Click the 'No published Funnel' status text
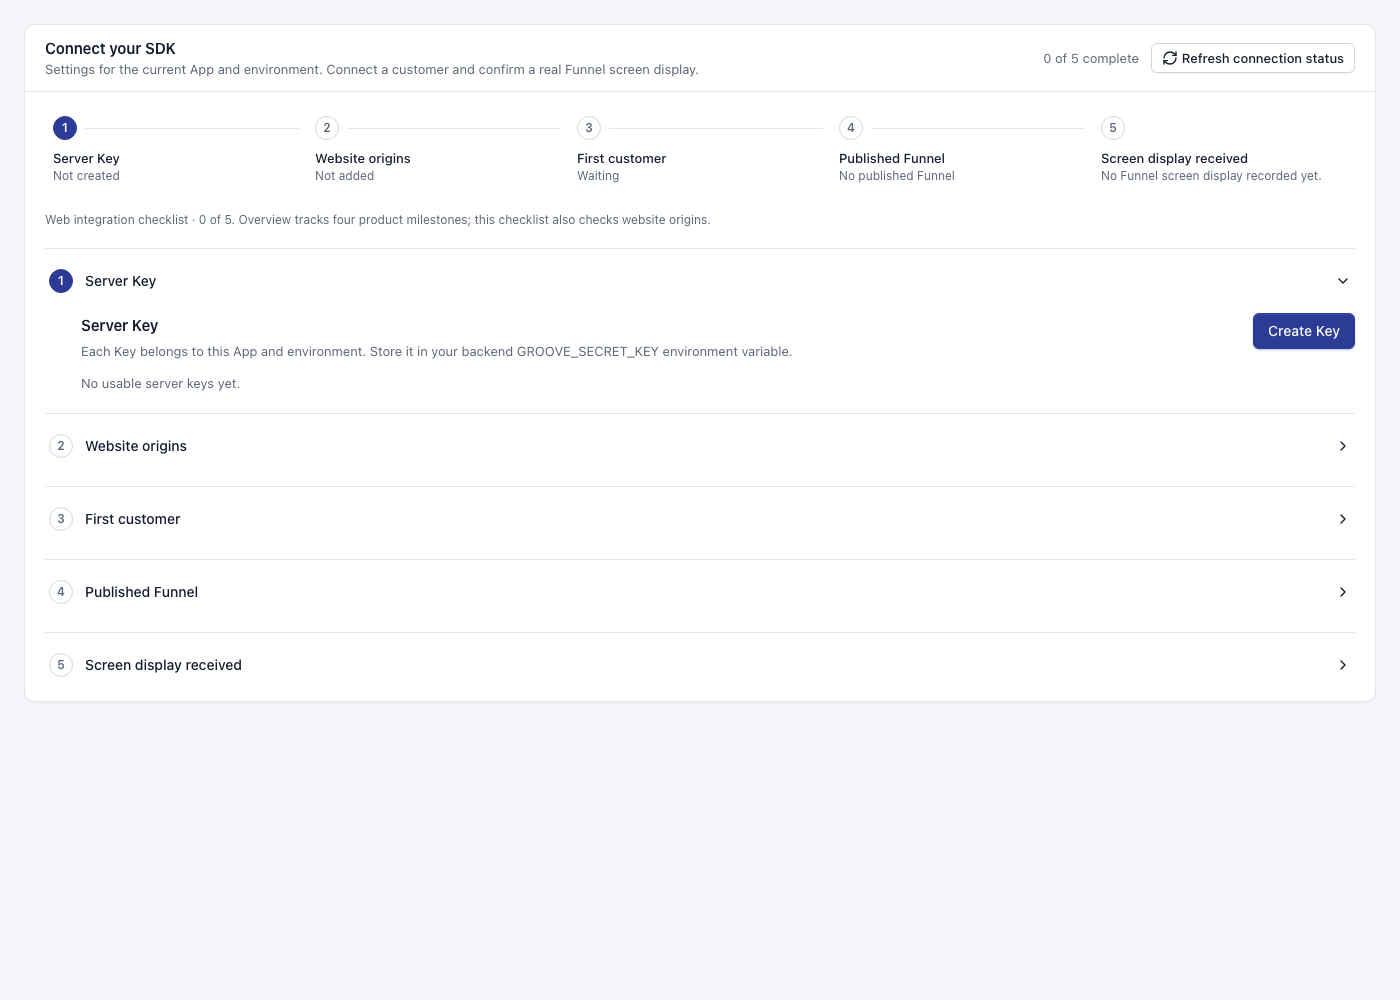 [x=897, y=176]
